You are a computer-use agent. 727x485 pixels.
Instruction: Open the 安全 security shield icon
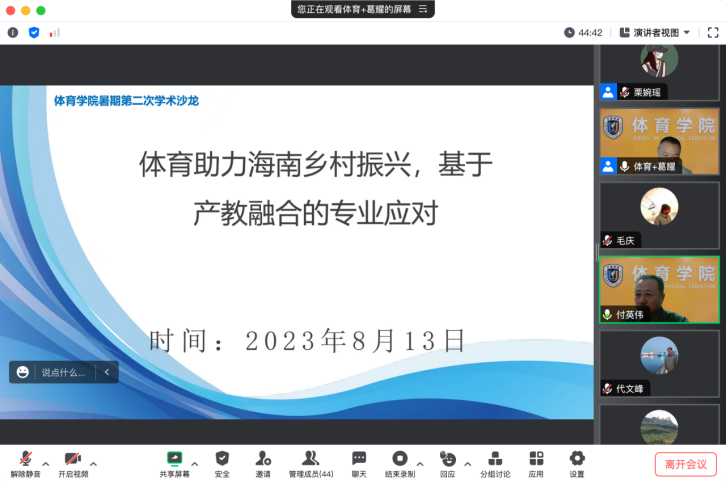tap(222, 462)
